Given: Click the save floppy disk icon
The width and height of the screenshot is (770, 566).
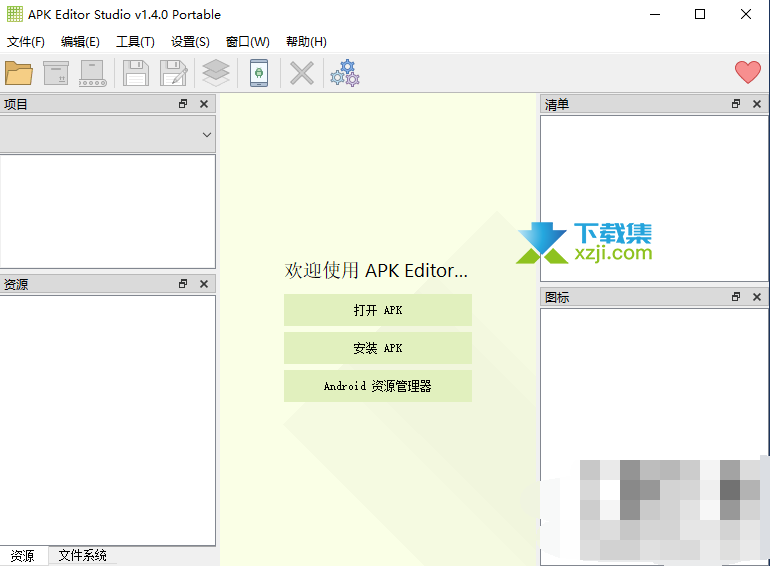Looking at the screenshot, I should tap(136, 73).
